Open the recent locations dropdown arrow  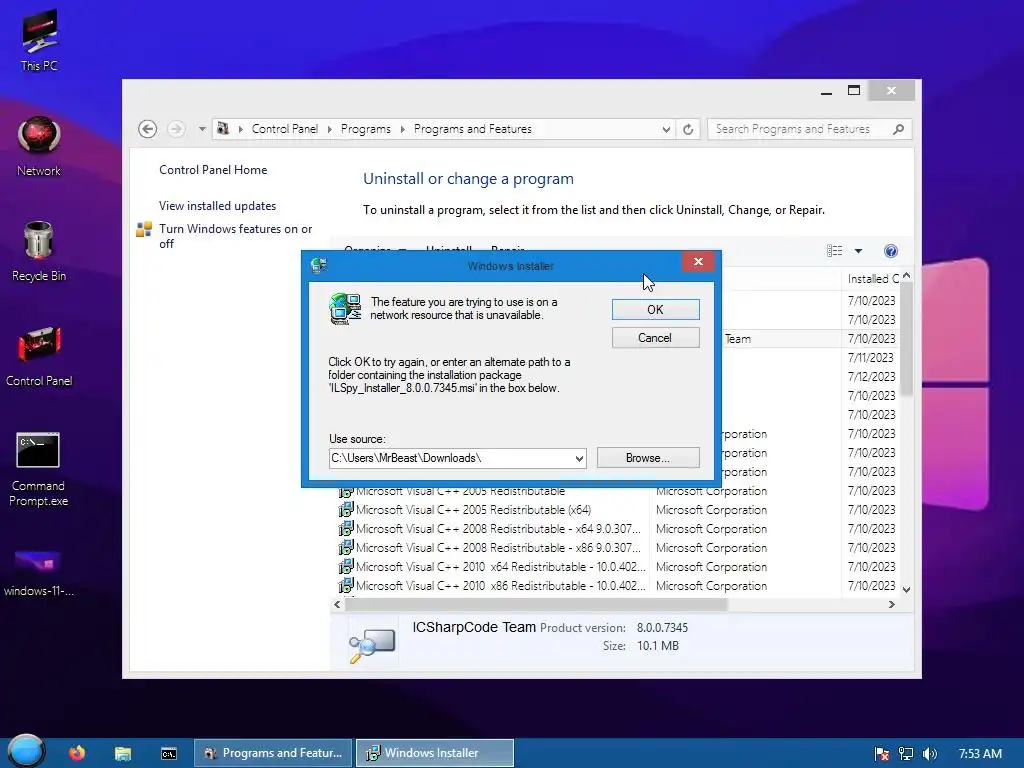click(202, 129)
